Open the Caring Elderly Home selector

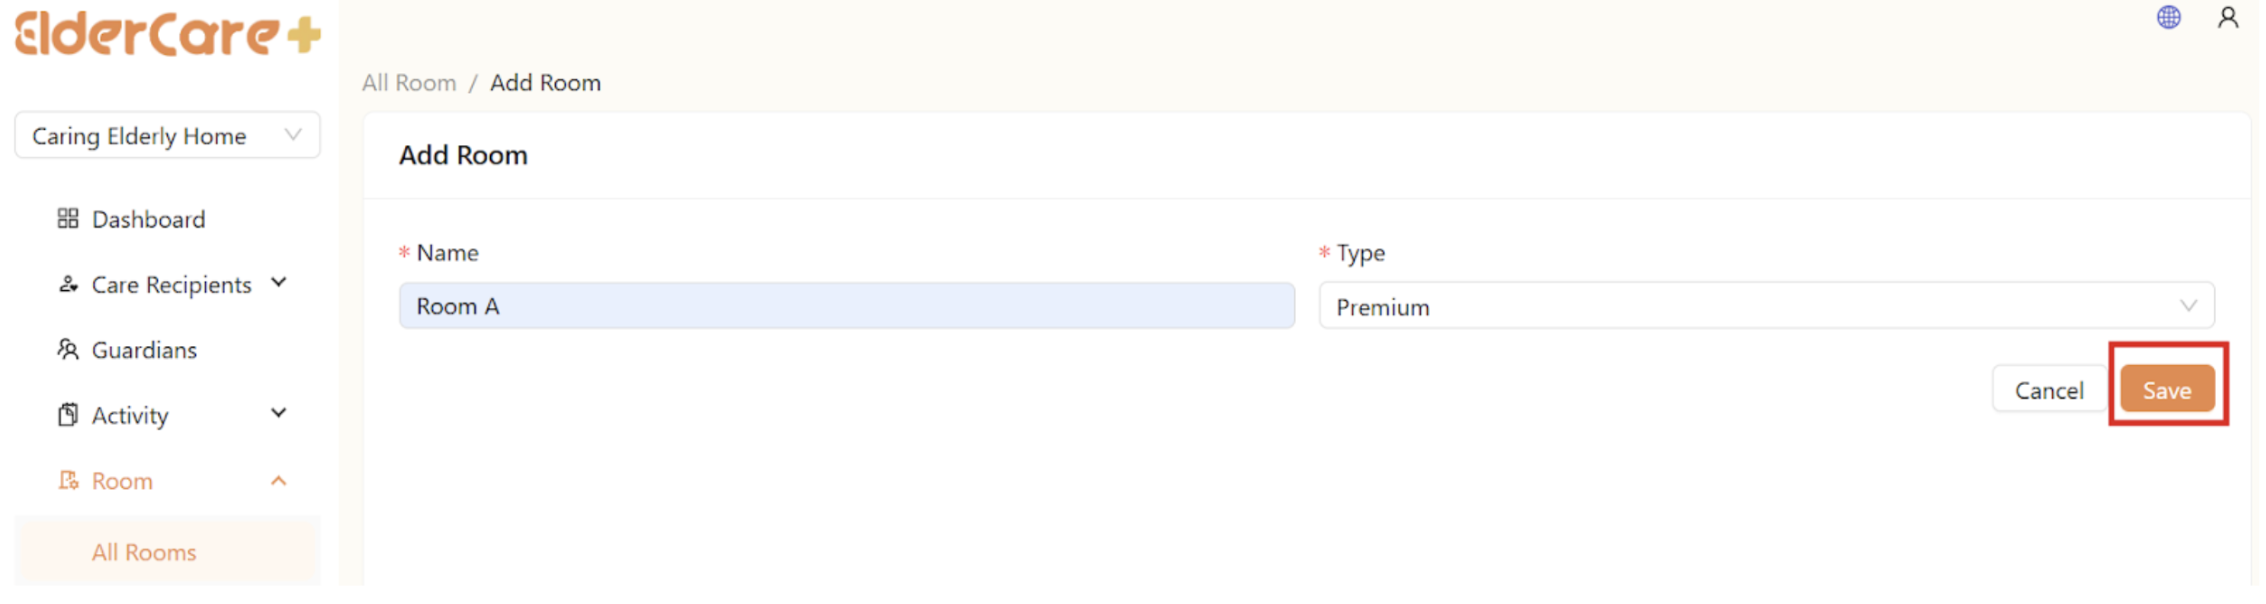(167, 136)
